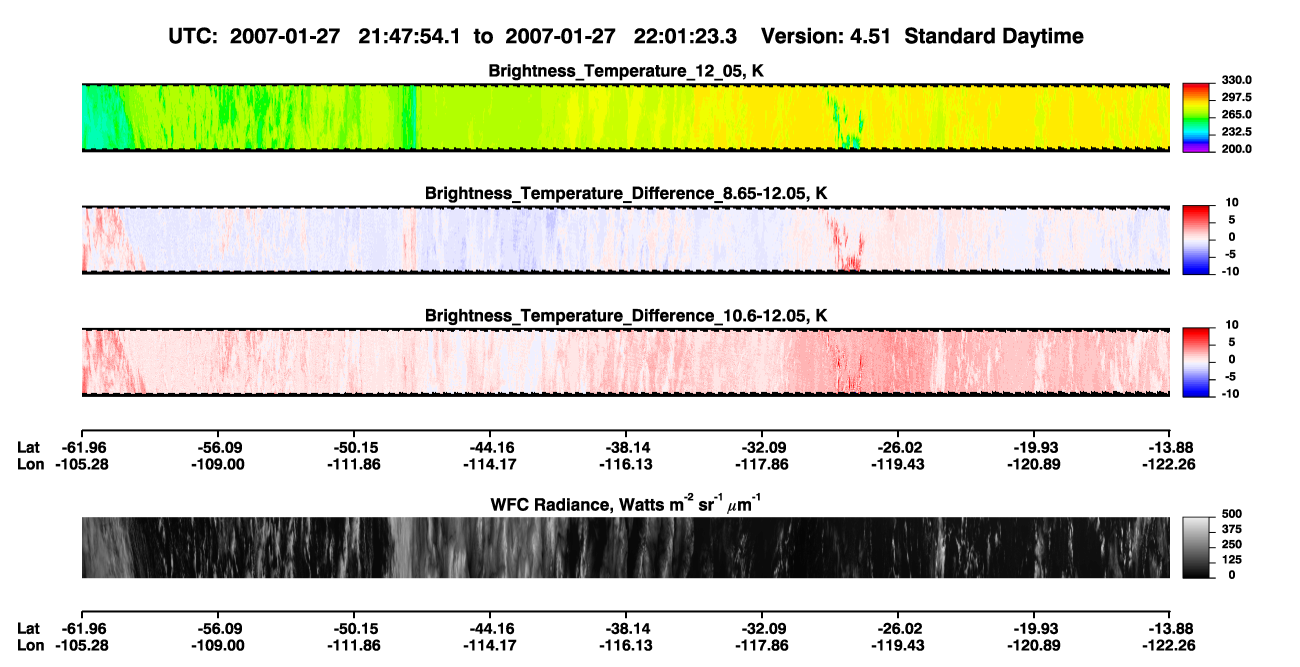Screen dimensions: 1300x667
Task: Click the end time '22:01:23.3' in the header
Action: click(x=685, y=36)
